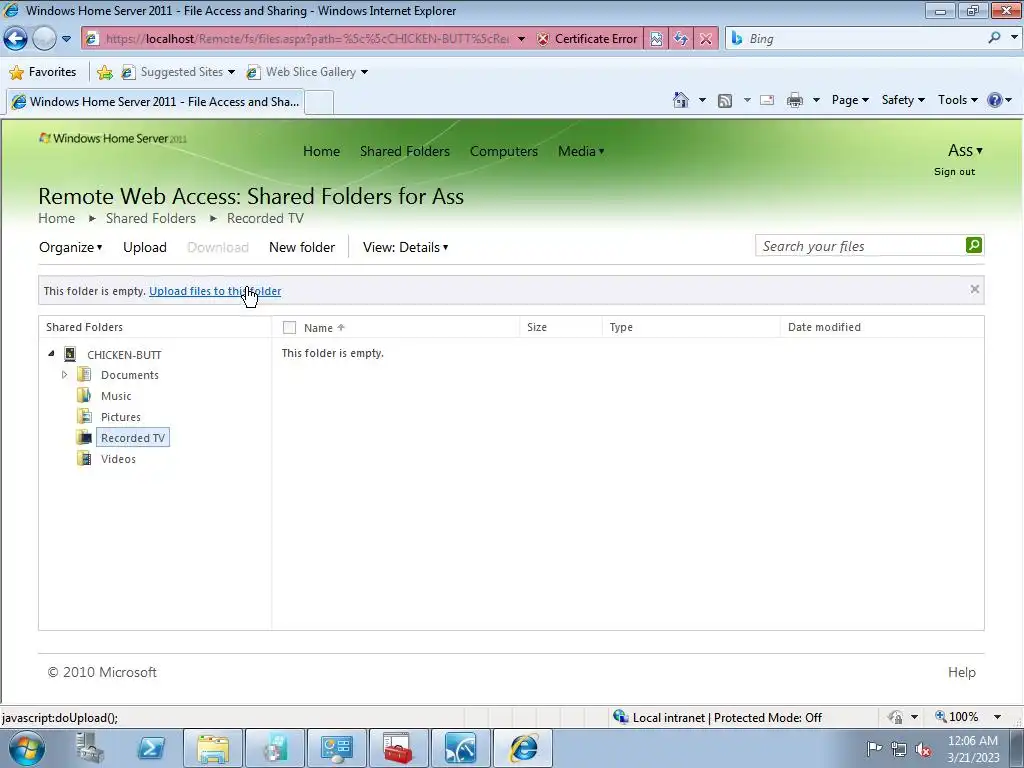
Task: Open the red toolbox taskbar icon
Action: click(x=397, y=748)
